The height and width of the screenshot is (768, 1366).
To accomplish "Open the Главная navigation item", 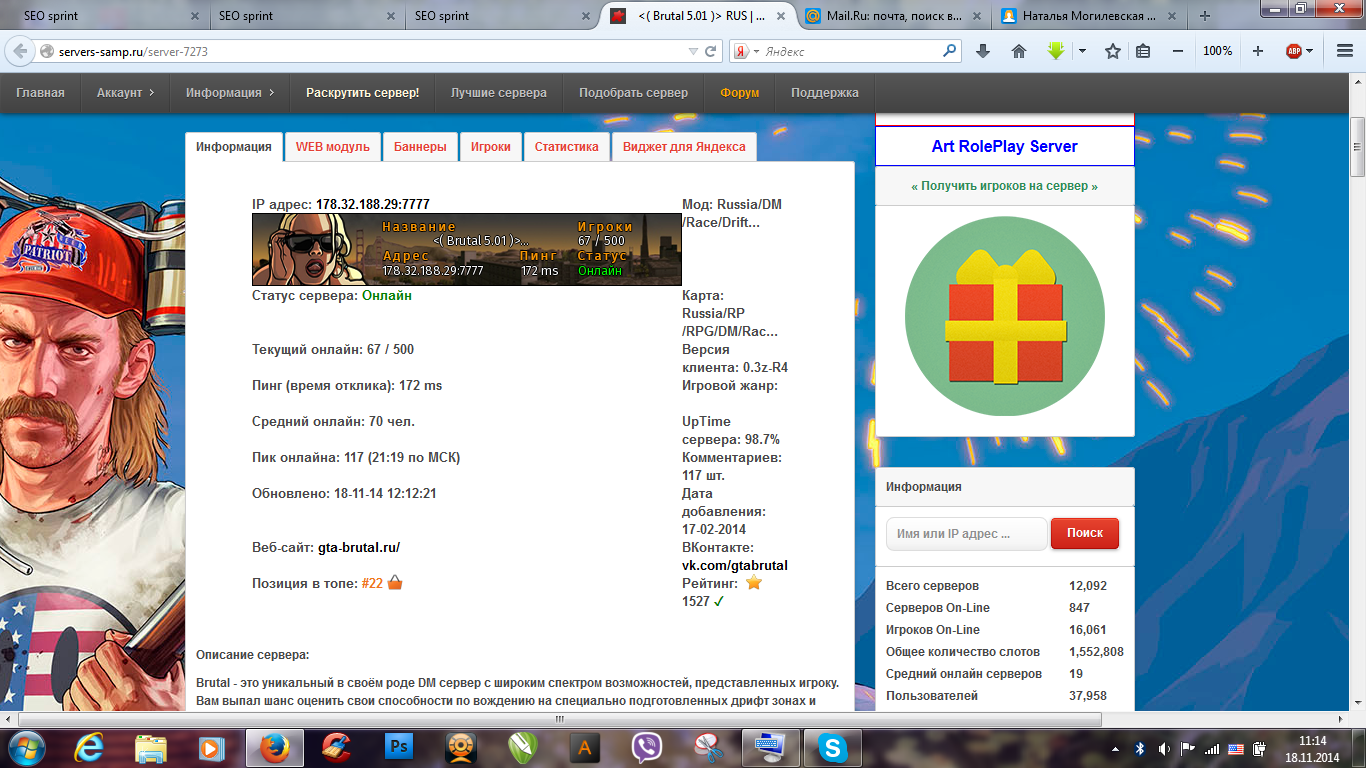I will (x=40, y=92).
